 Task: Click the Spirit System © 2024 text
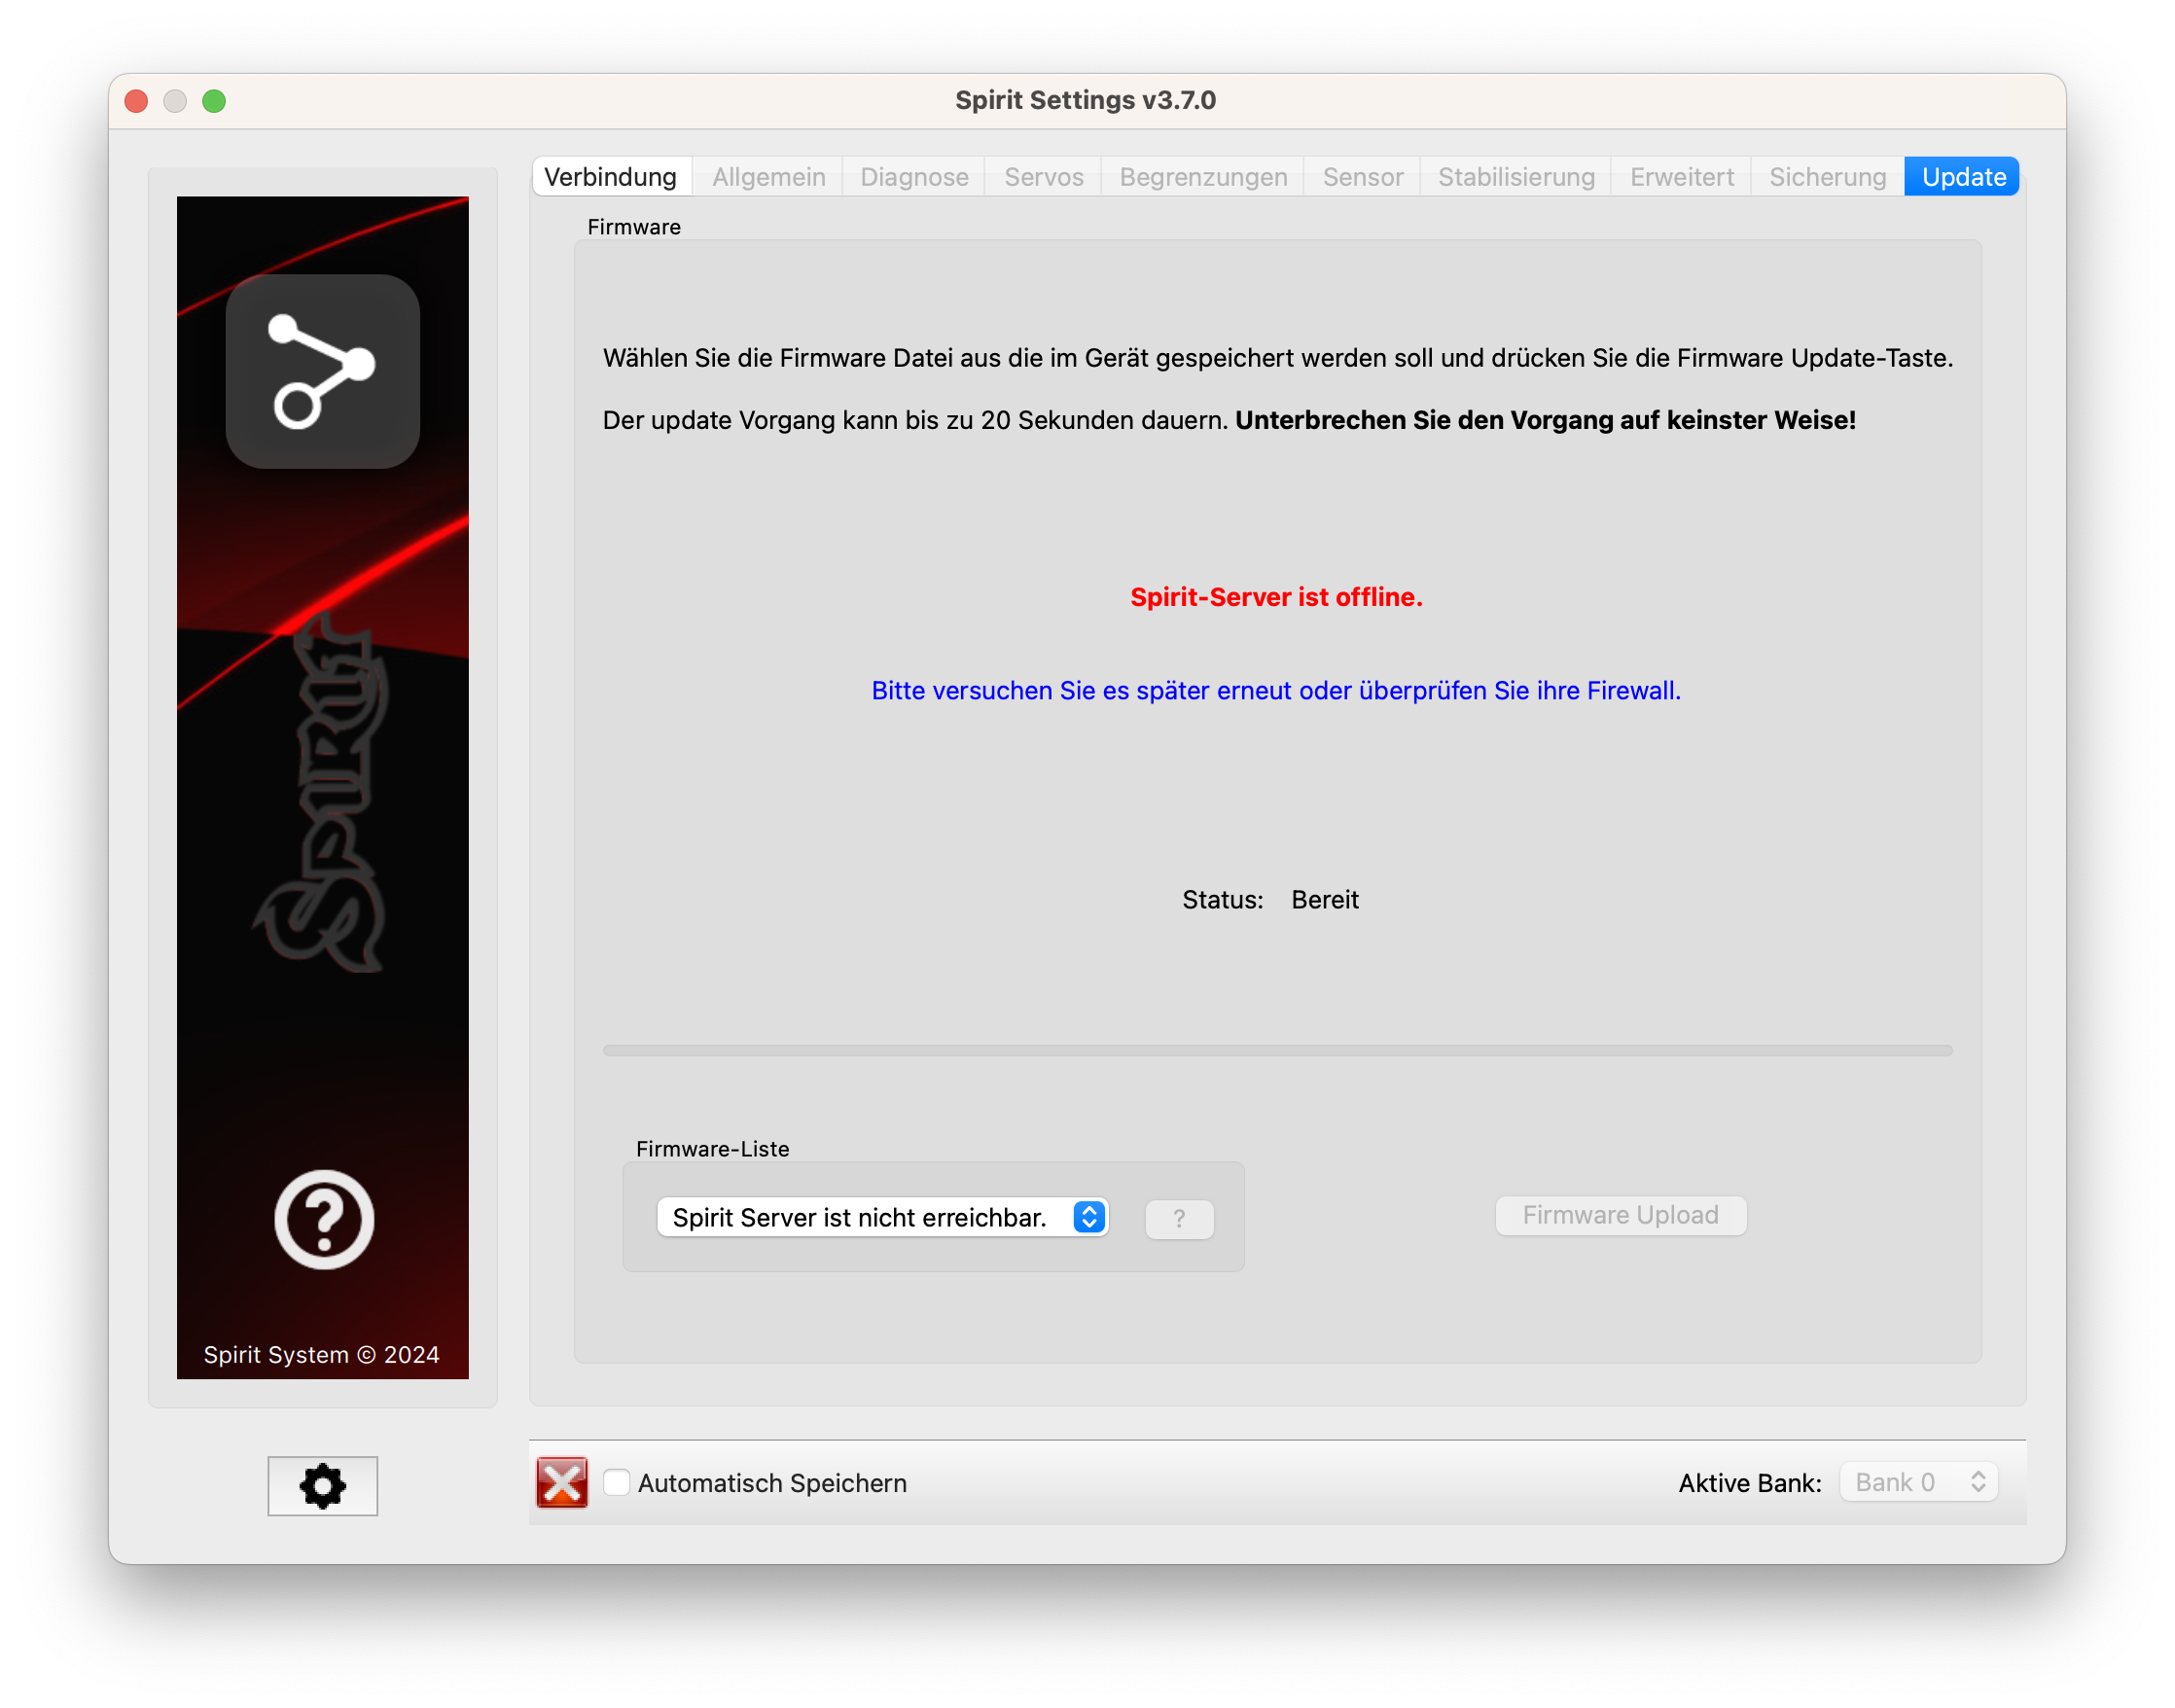(x=322, y=1354)
